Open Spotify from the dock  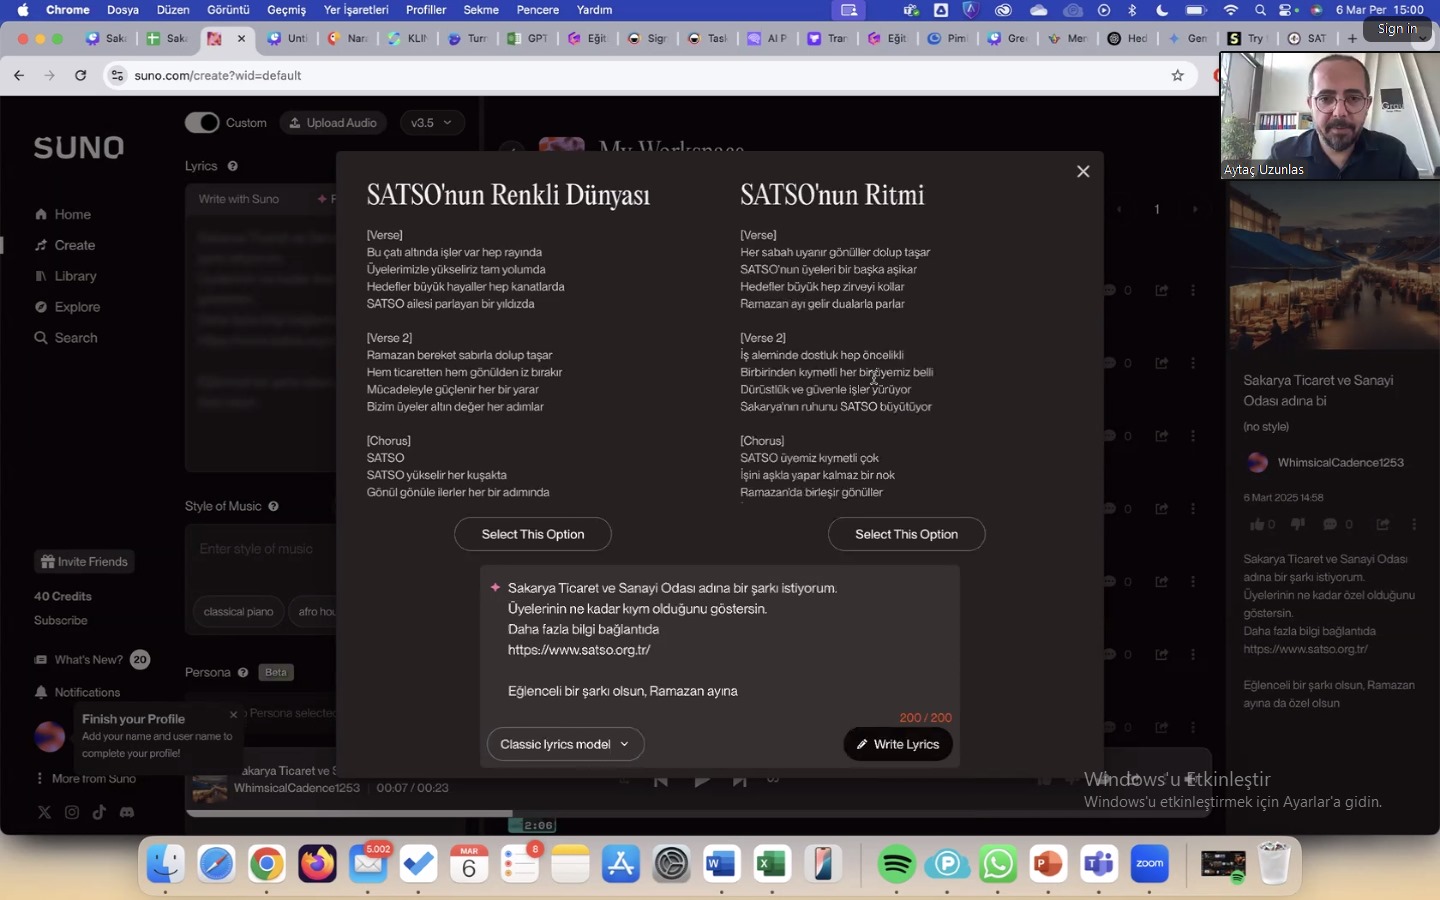896,864
